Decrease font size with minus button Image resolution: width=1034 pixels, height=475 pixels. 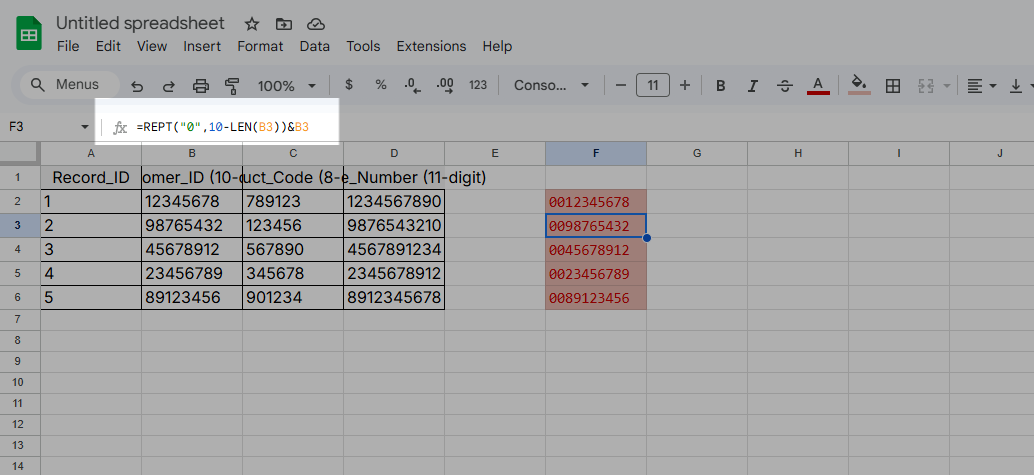[621, 85]
